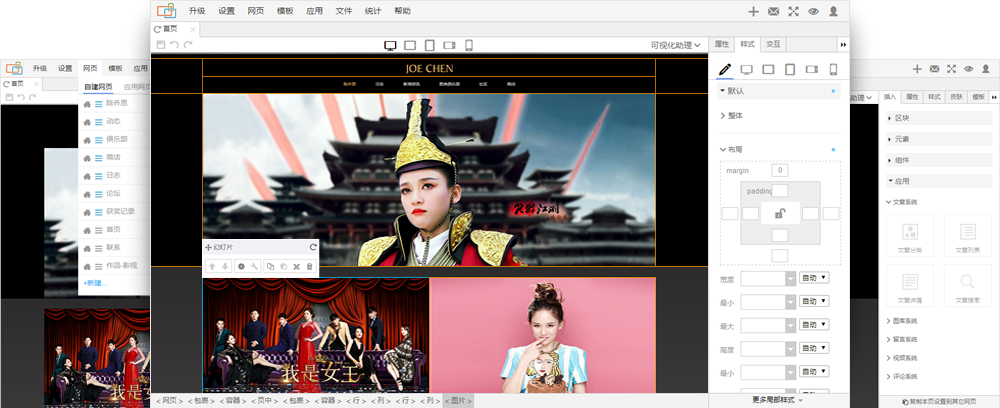Expand the 整体 section
Viewport: 1000px width, 408px height.
coord(735,116)
